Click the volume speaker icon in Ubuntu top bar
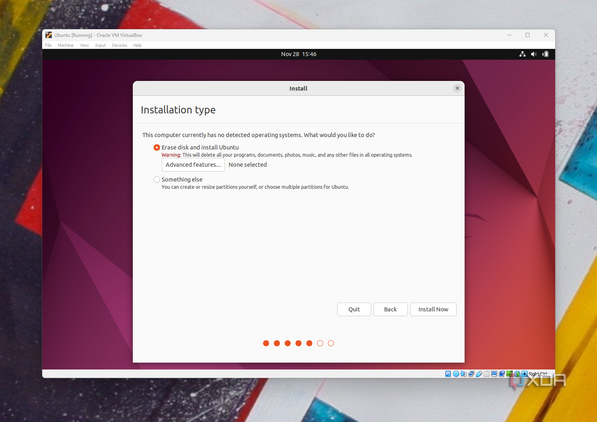 (534, 54)
